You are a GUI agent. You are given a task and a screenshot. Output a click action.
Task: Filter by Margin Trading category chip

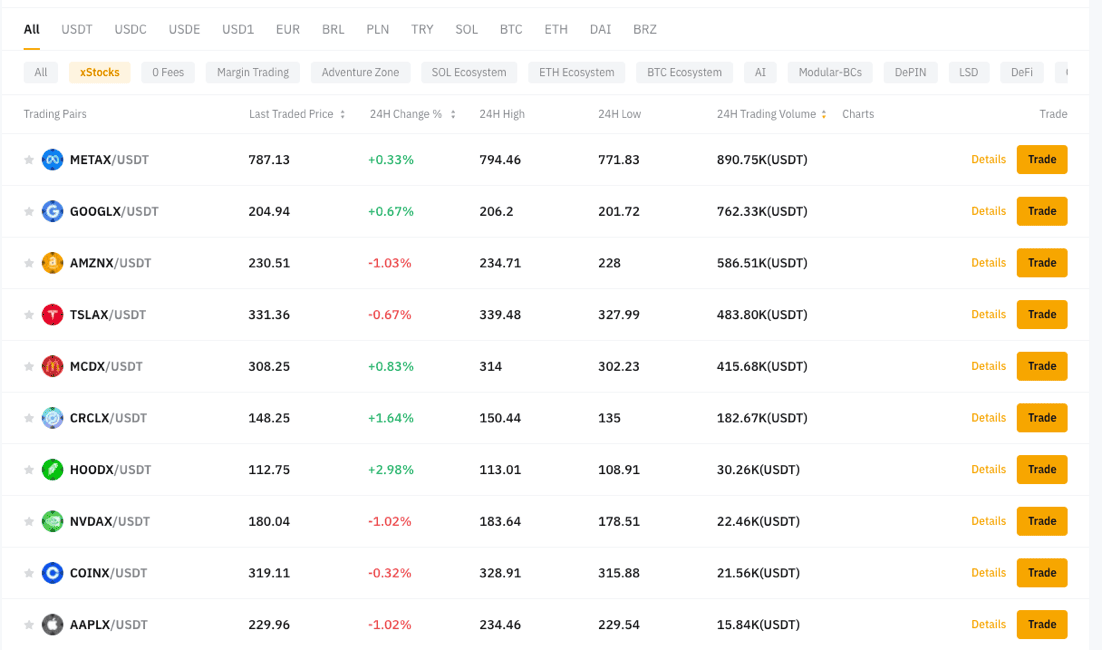click(254, 72)
